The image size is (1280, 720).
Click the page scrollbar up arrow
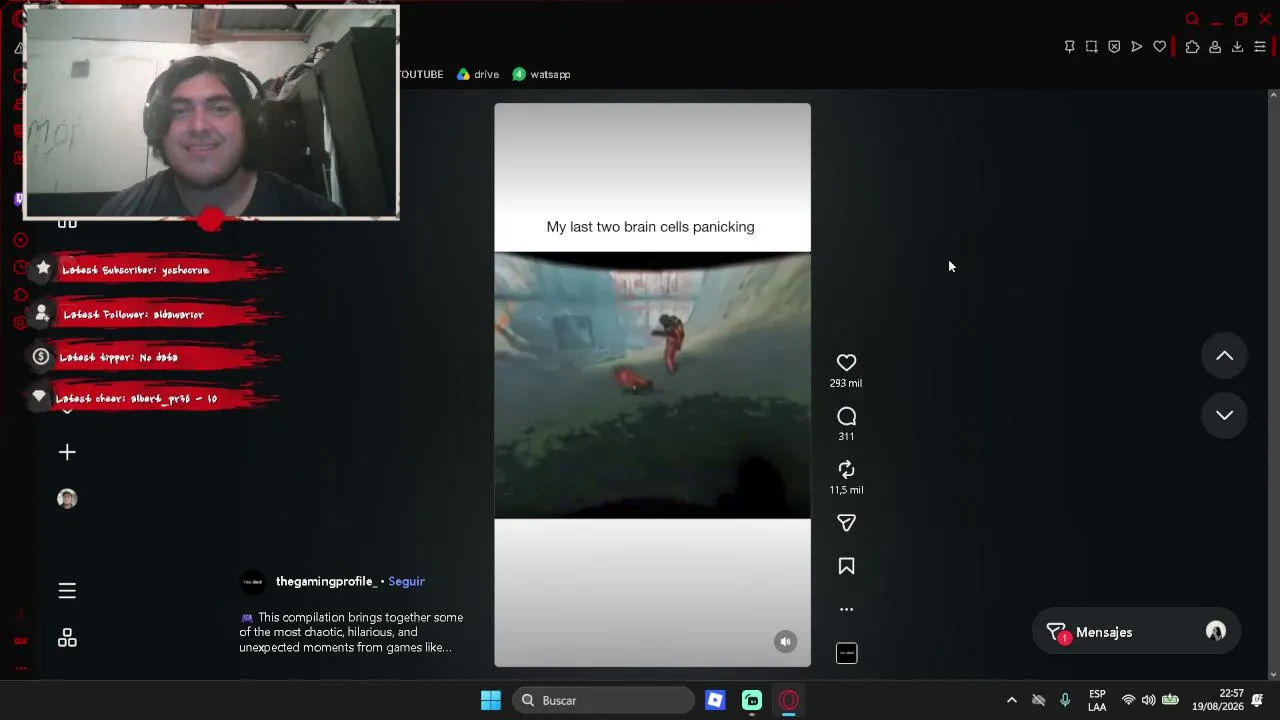1273,95
